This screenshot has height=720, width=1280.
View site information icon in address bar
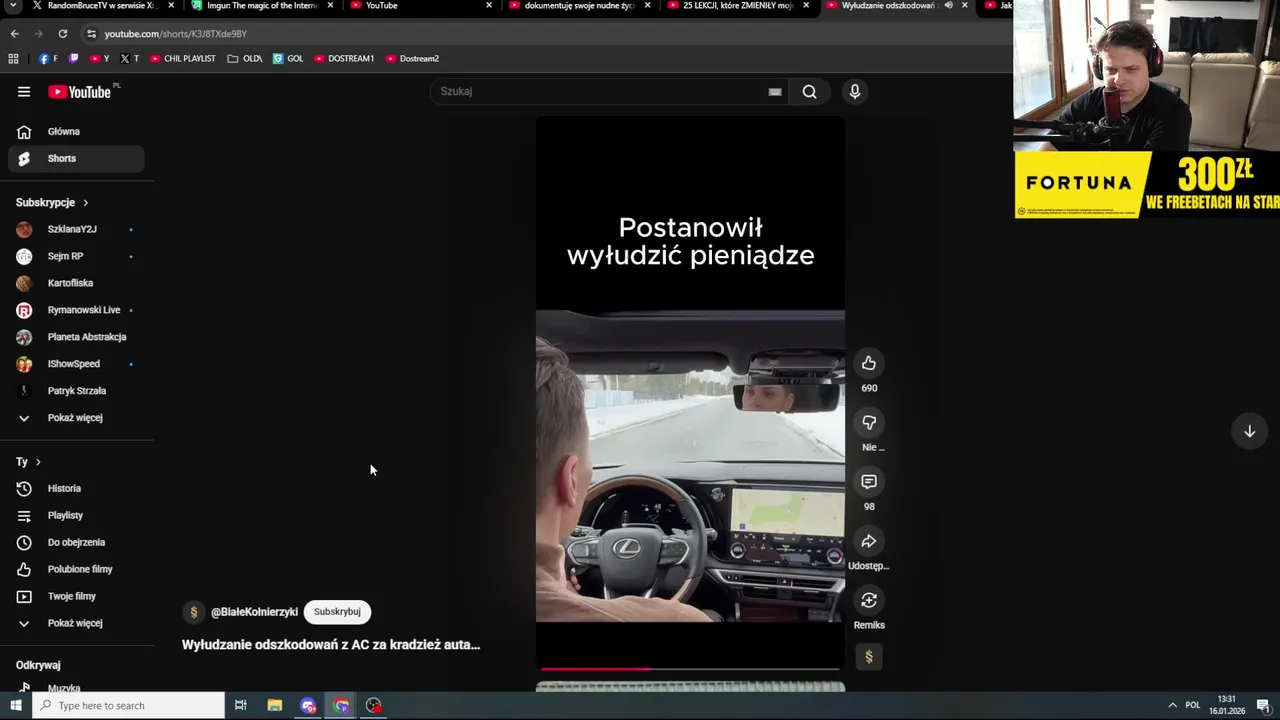tap(91, 34)
